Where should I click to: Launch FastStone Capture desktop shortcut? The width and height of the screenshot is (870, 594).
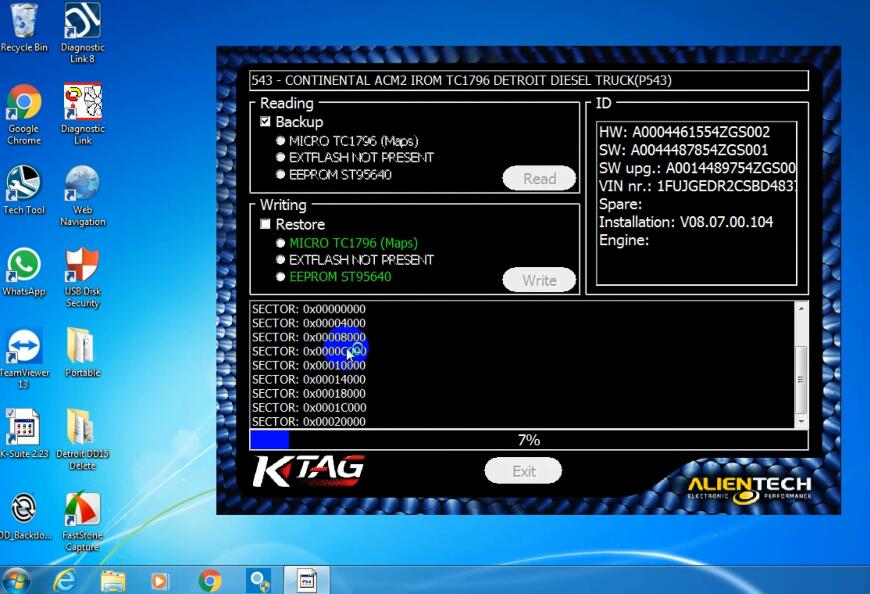click(82, 521)
